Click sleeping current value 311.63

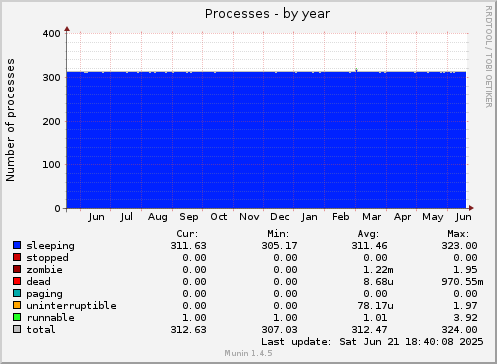pyautogui.click(x=189, y=246)
